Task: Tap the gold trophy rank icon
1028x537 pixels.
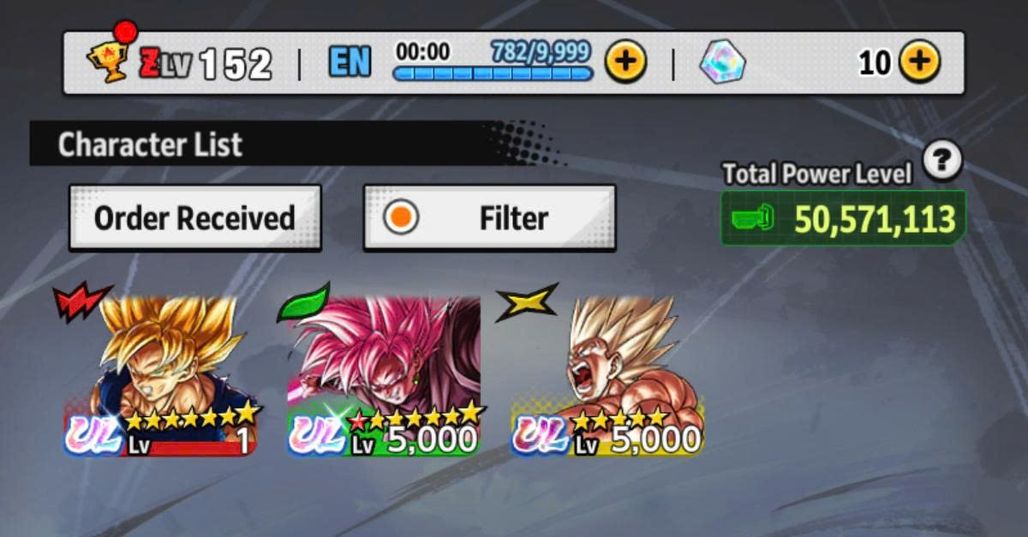Action: point(108,62)
